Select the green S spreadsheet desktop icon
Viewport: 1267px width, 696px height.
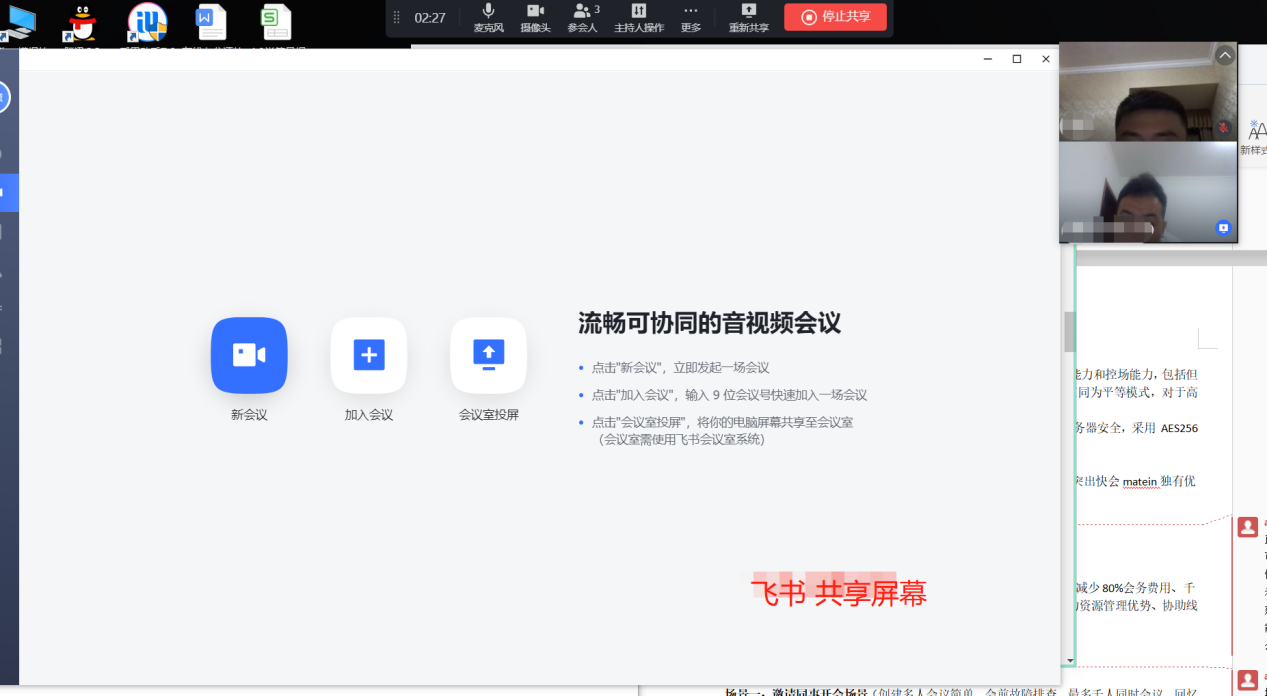[x=274, y=23]
